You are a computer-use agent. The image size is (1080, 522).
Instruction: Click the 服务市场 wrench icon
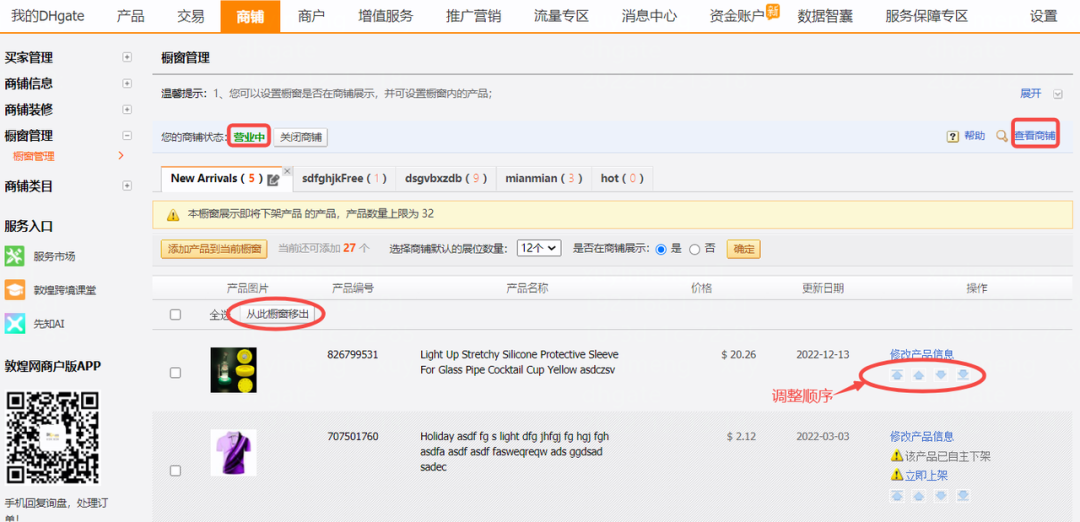[x=14, y=256]
